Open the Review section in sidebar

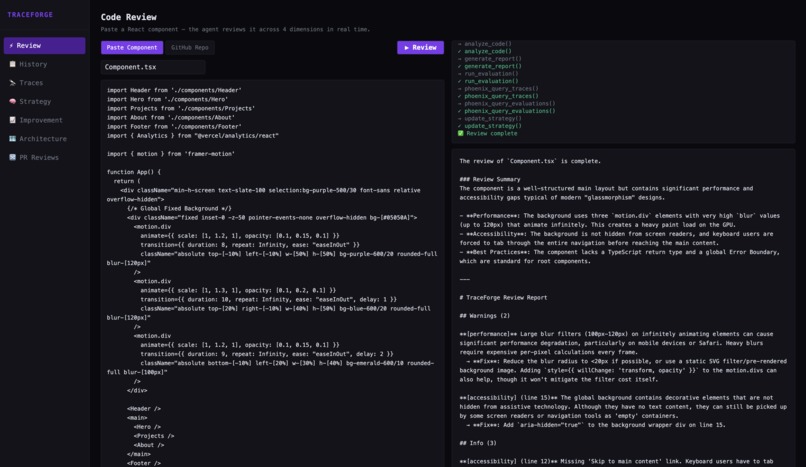[44, 46]
